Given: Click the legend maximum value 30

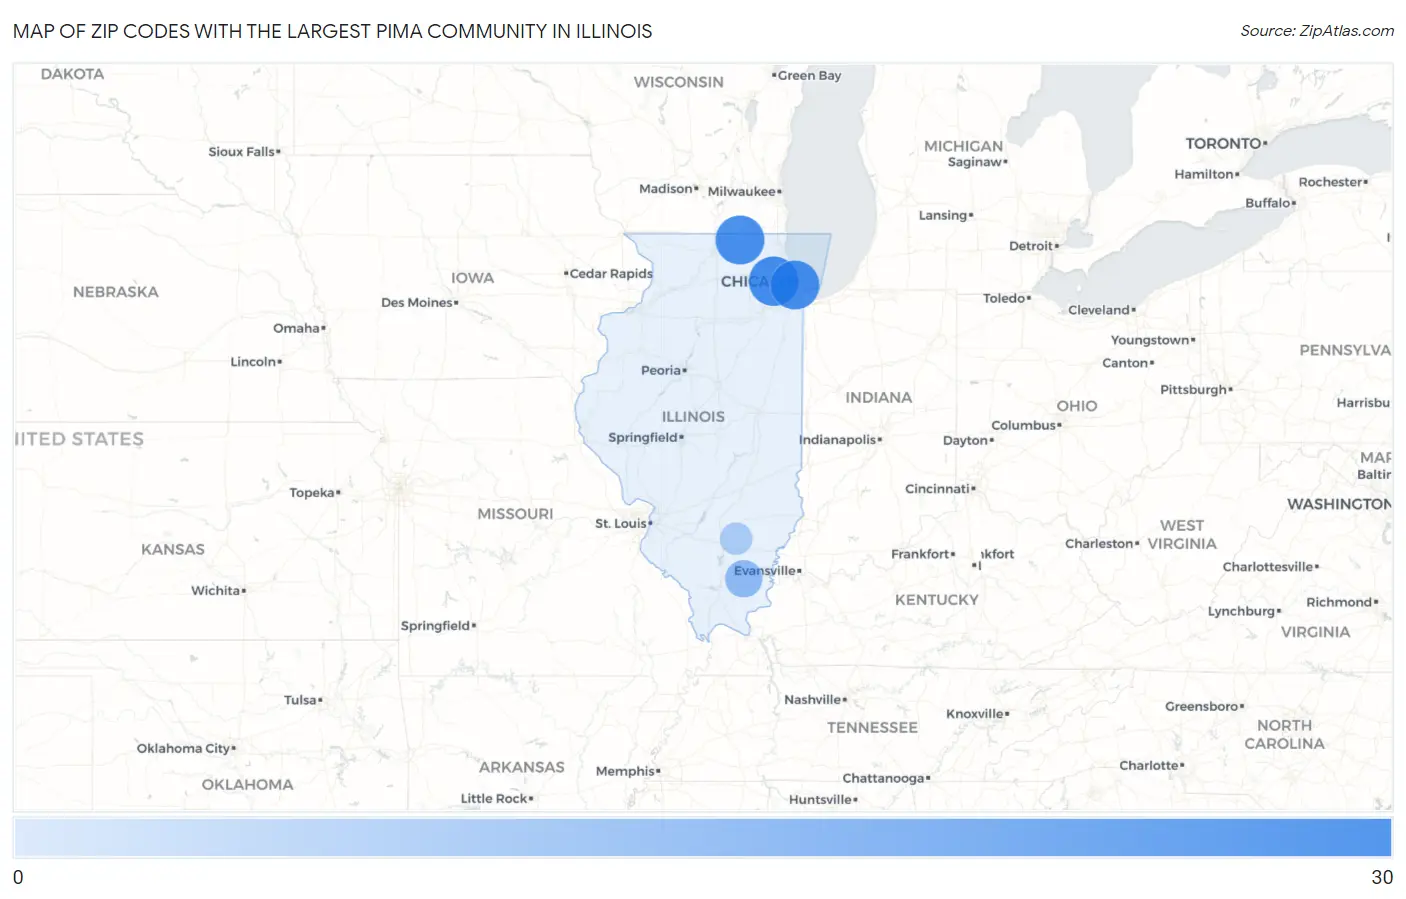Looking at the screenshot, I should pos(1382,877).
